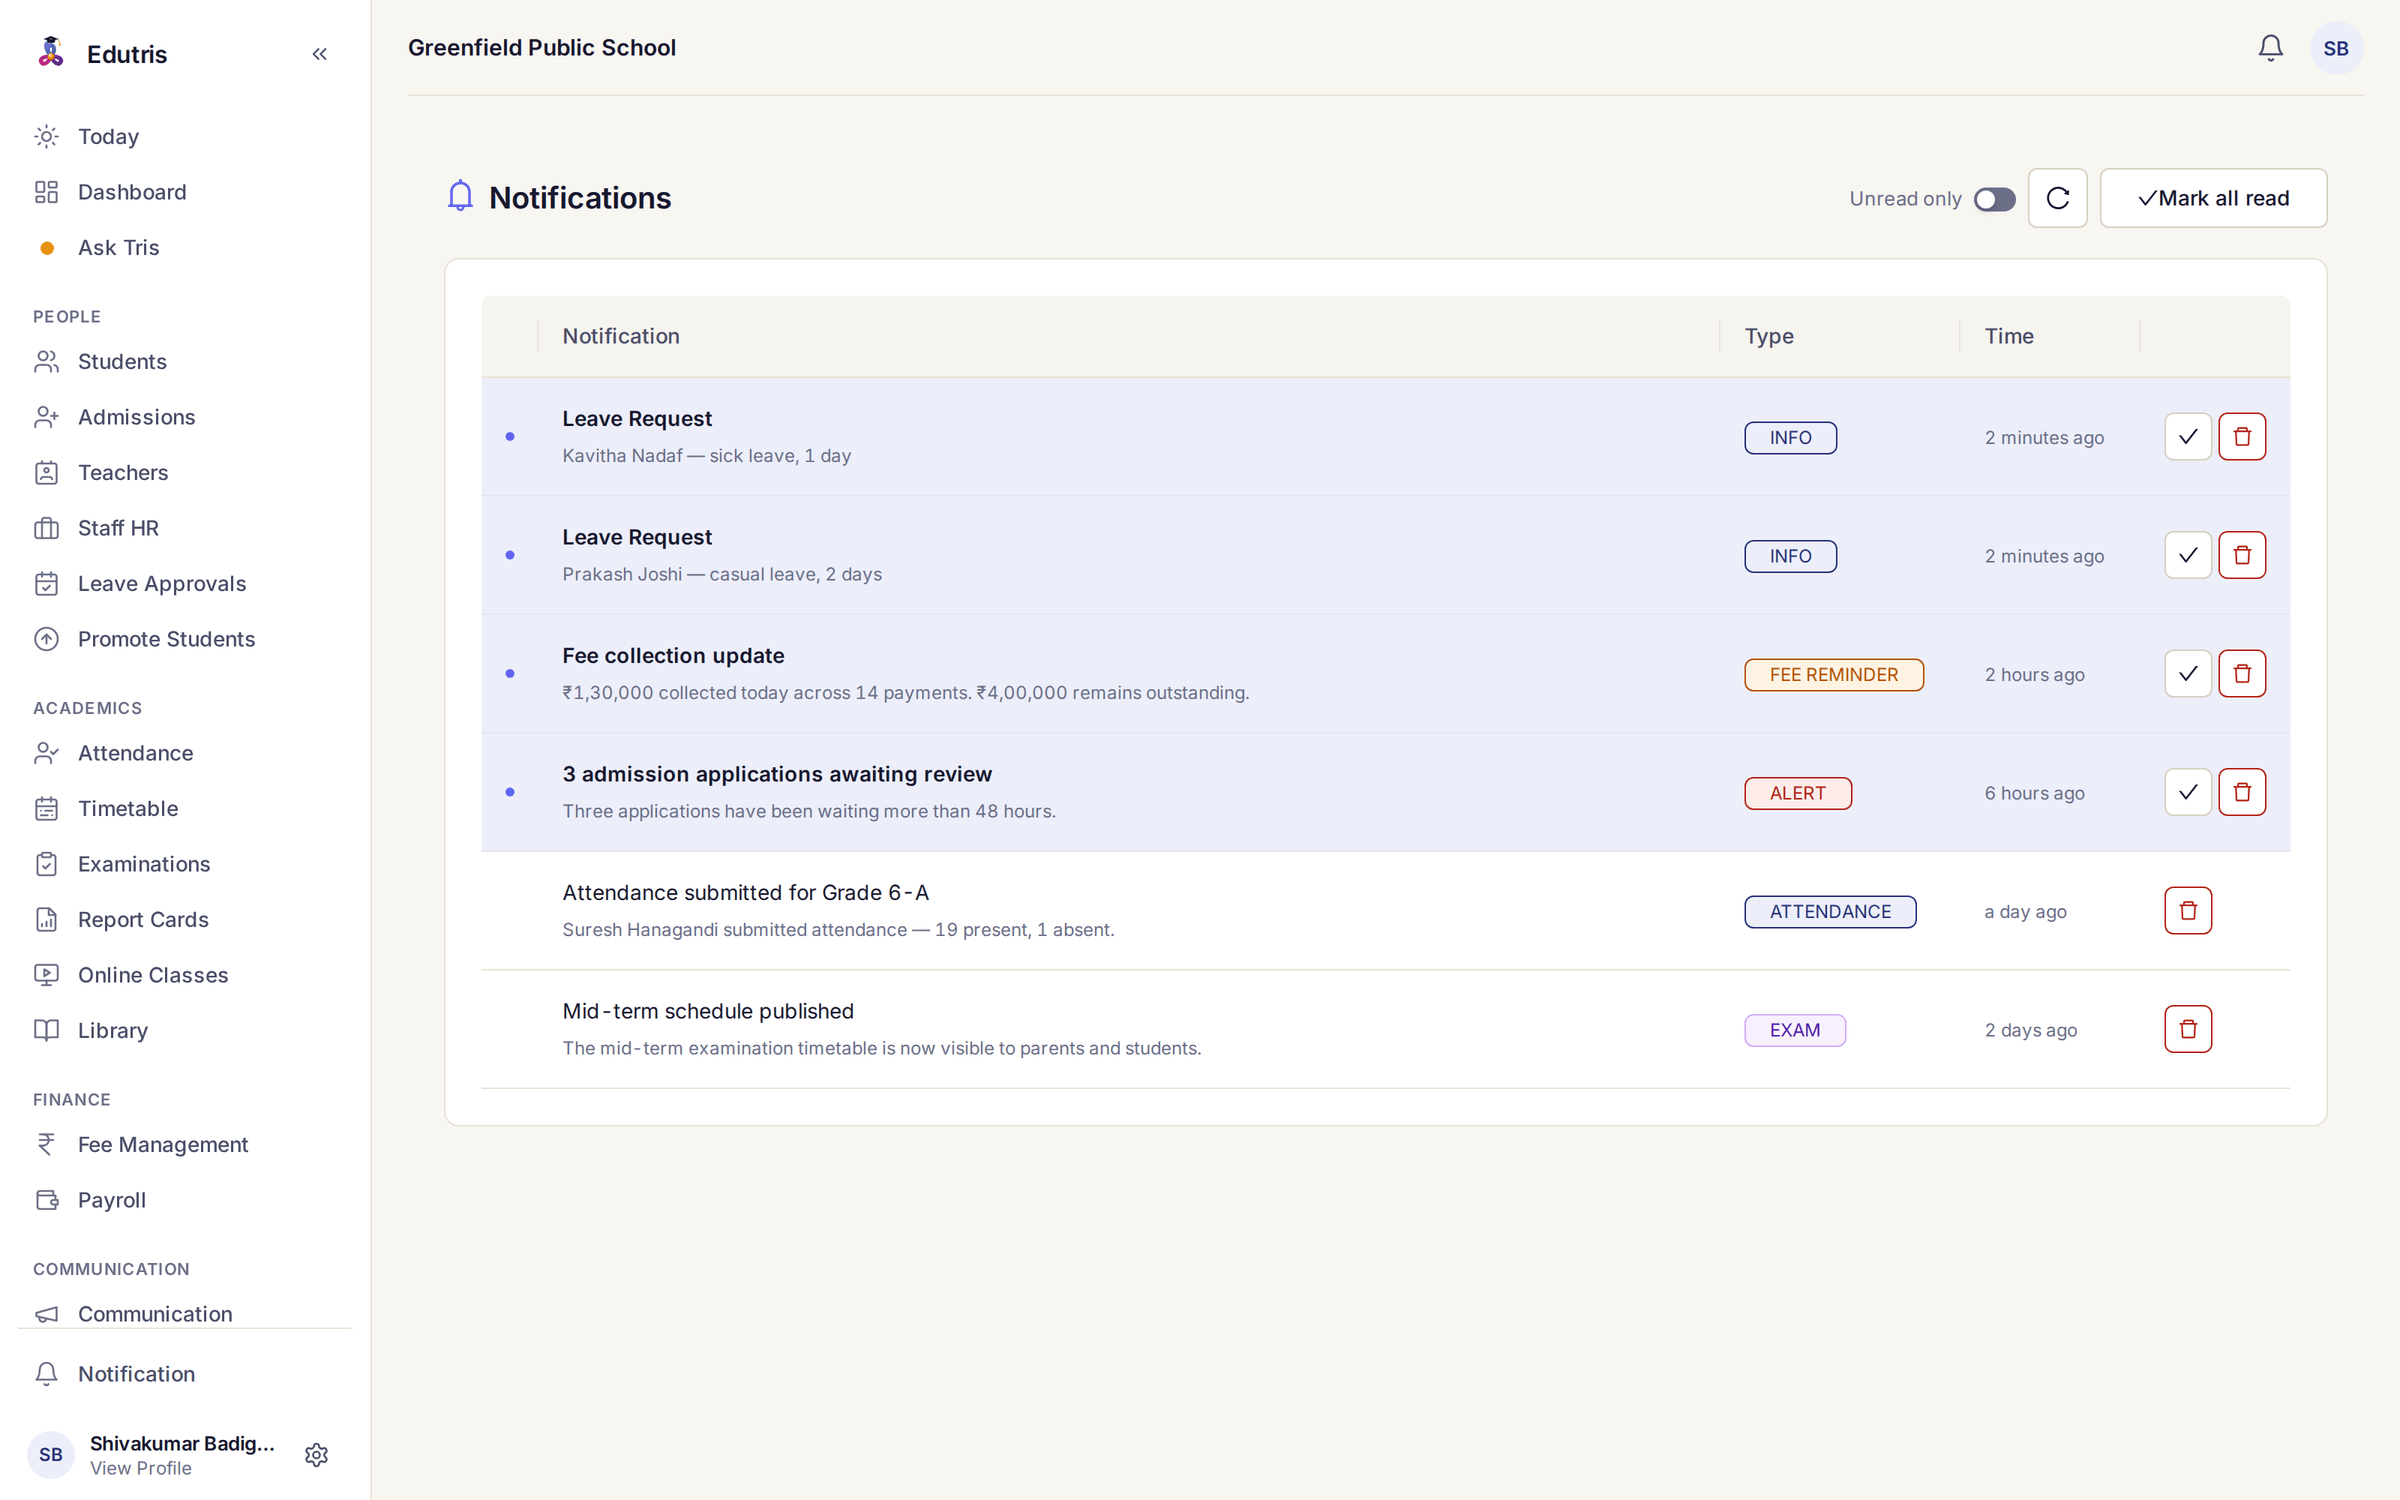Image resolution: width=2400 pixels, height=1500 pixels.
Task: Mark Kavitha Nadaf leave request as read
Action: pyautogui.click(x=2187, y=437)
